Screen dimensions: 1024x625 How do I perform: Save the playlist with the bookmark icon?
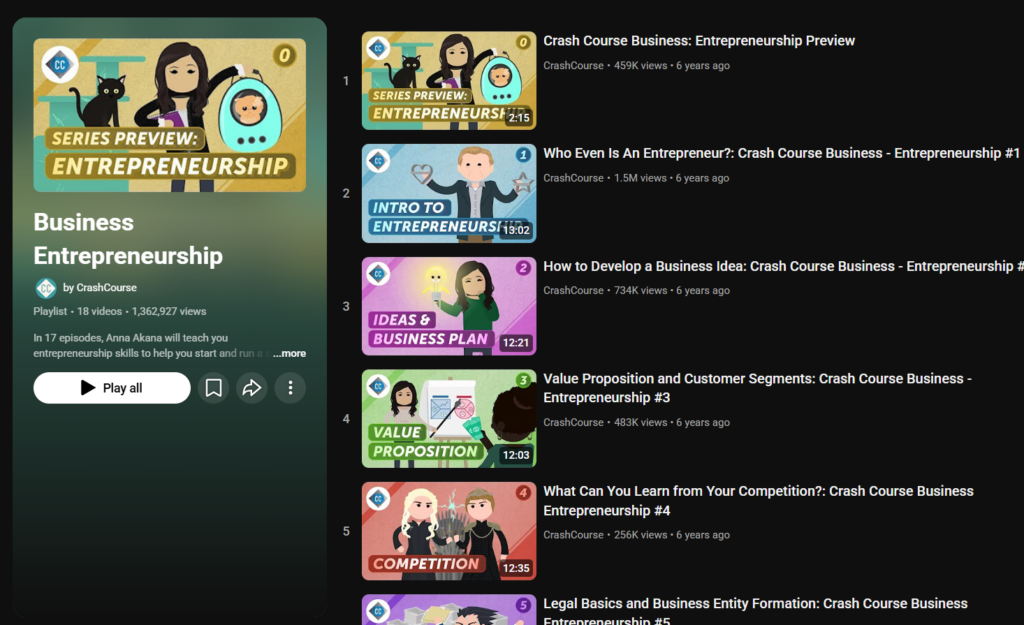(x=214, y=388)
